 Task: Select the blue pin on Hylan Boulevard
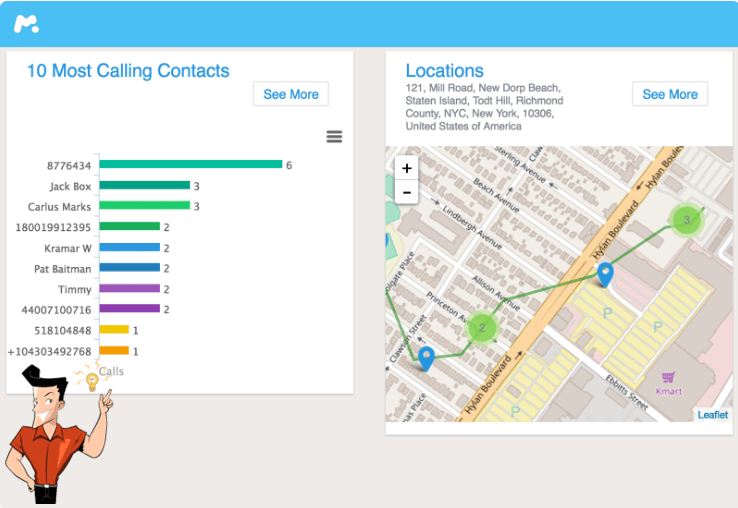[x=604, y=274]
